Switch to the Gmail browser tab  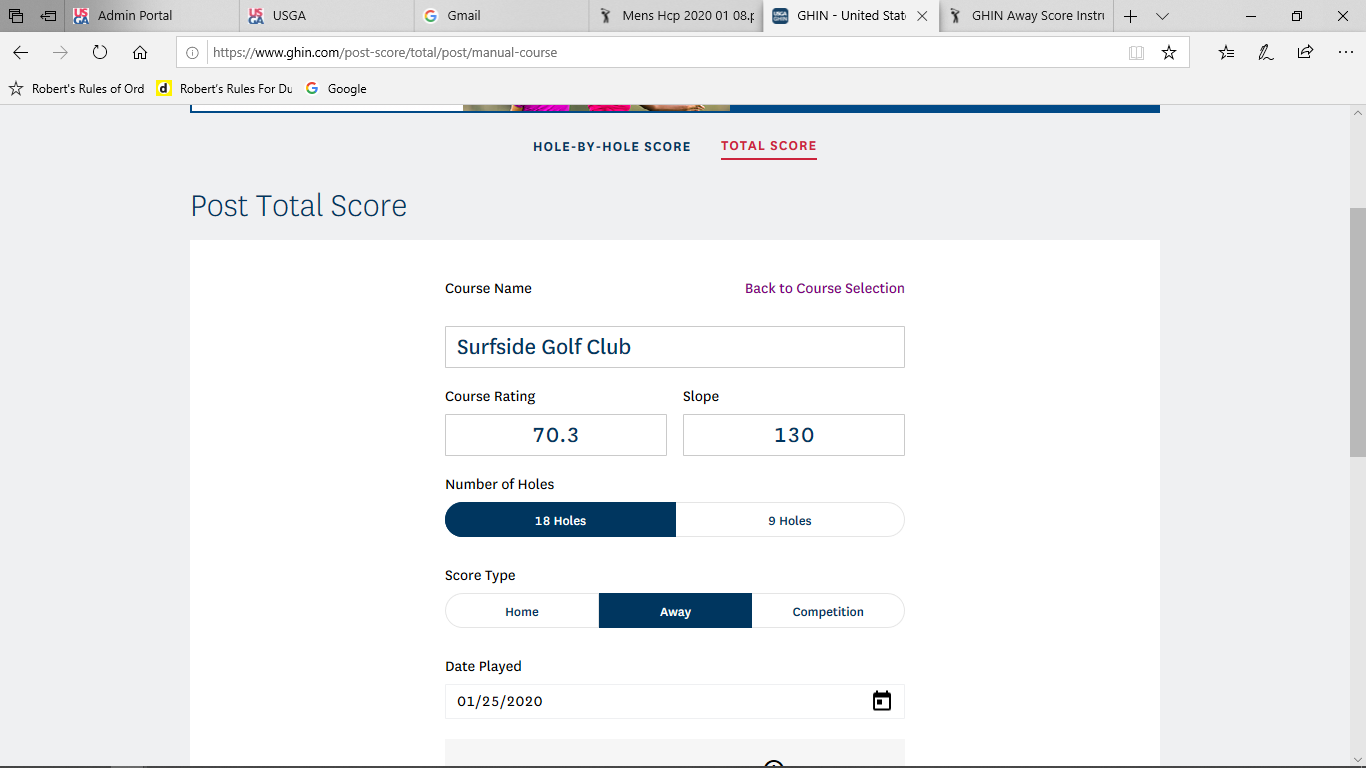coord(500,16)
